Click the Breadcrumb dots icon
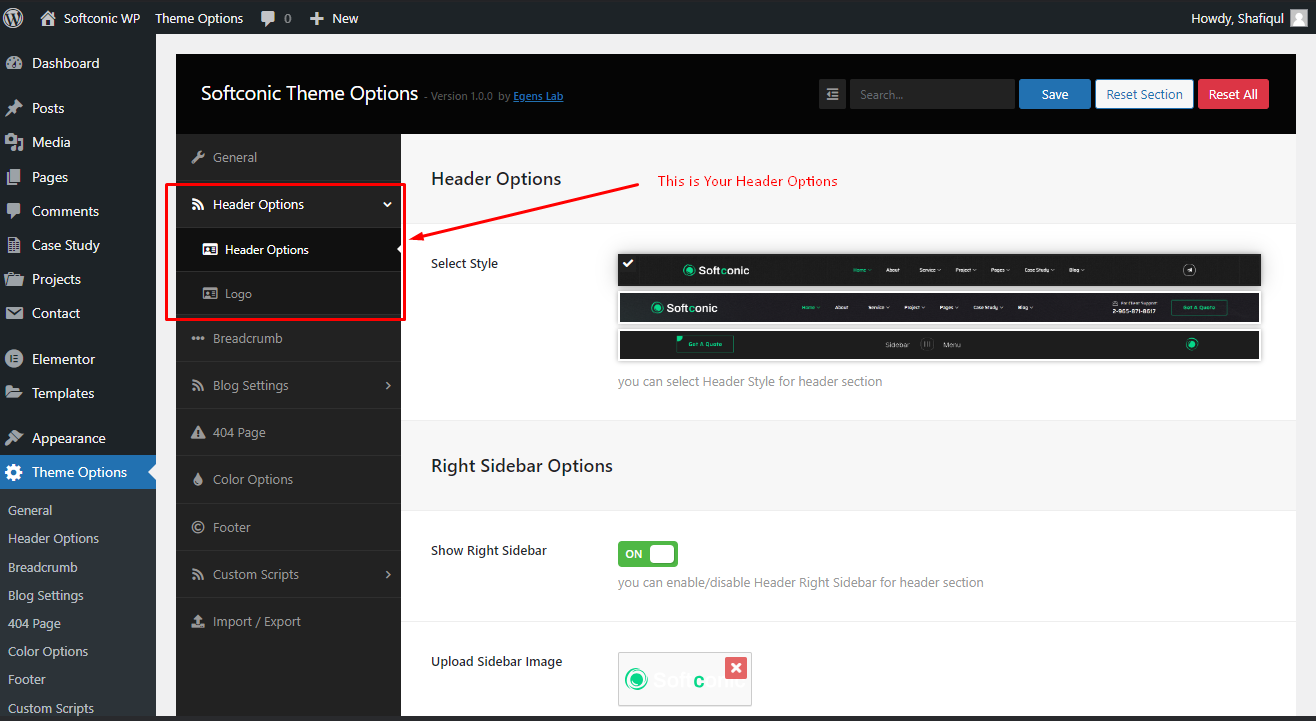1316x721 pixels. click(x=197, y=338)
